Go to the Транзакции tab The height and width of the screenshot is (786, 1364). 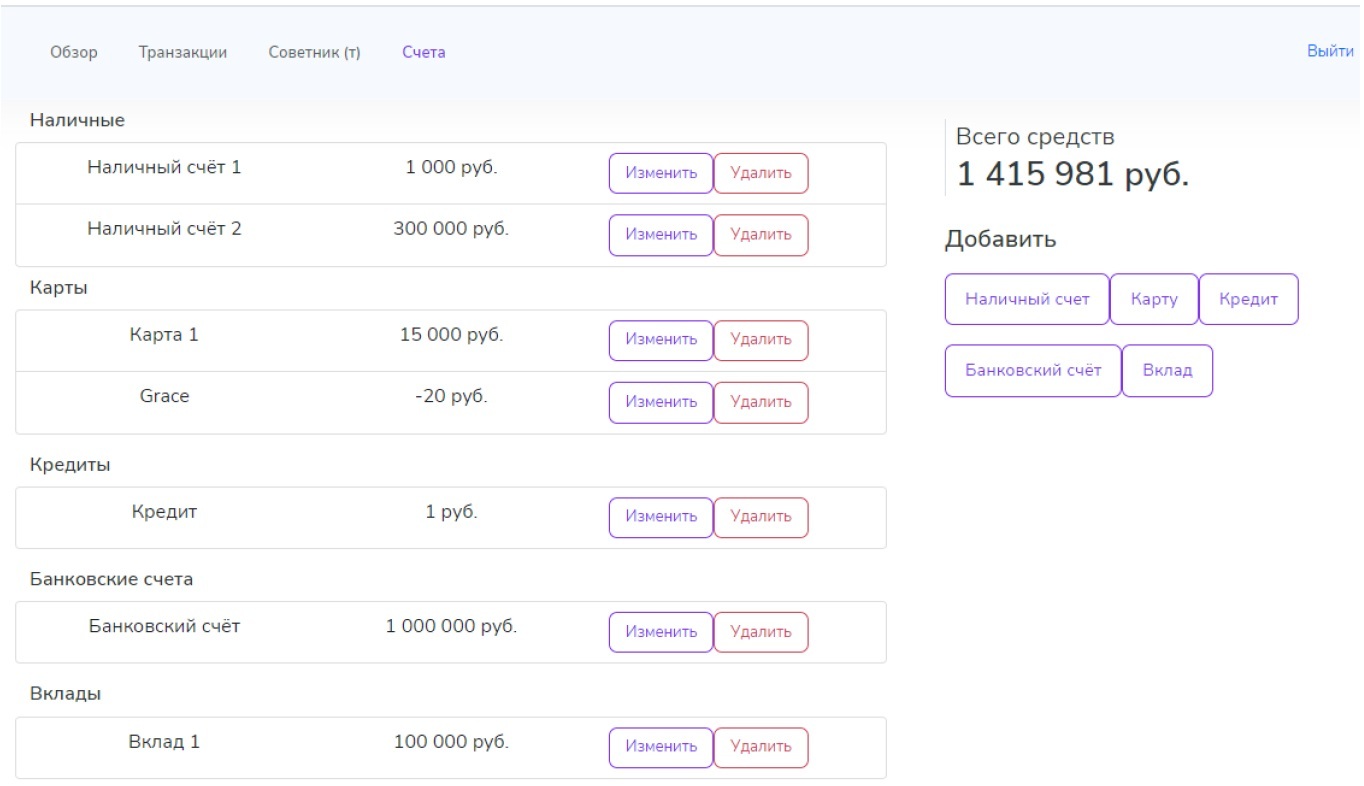click(x=182, y=52)
